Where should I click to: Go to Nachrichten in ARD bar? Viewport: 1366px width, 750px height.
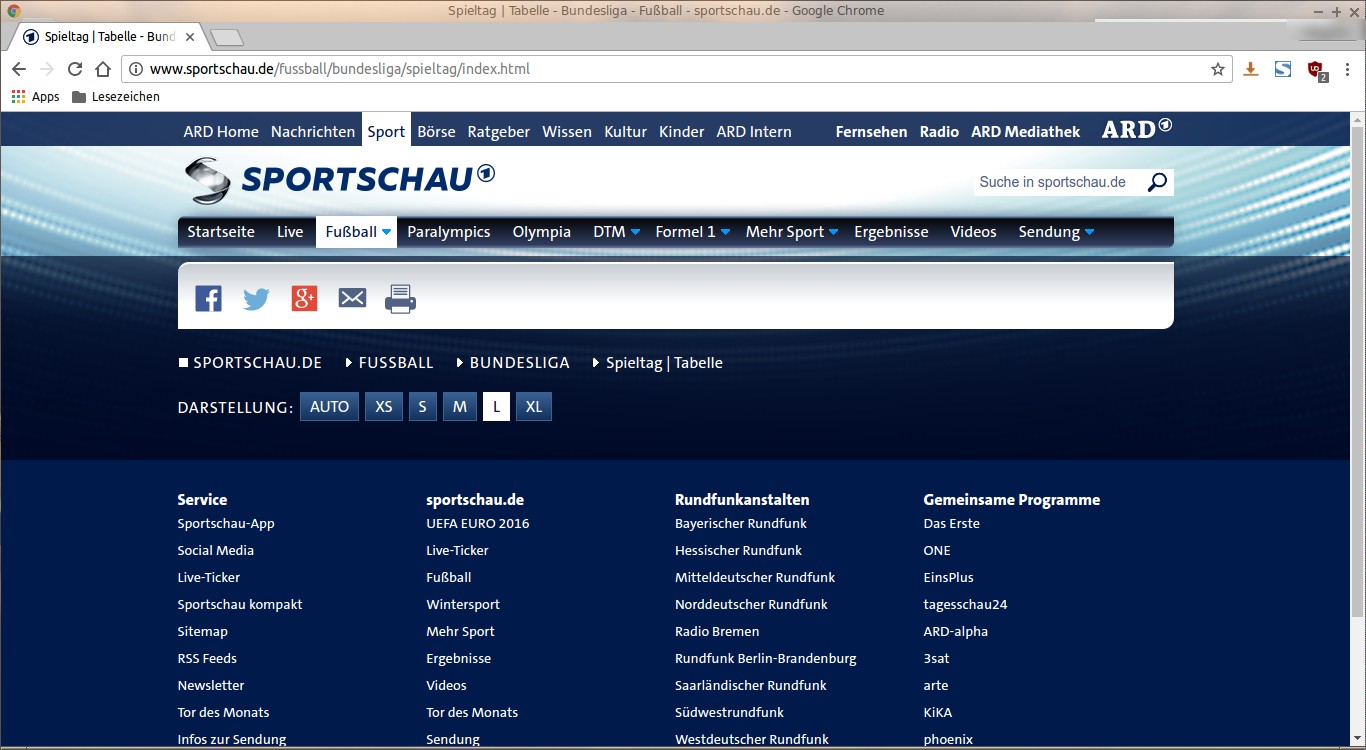click(312, 132)
